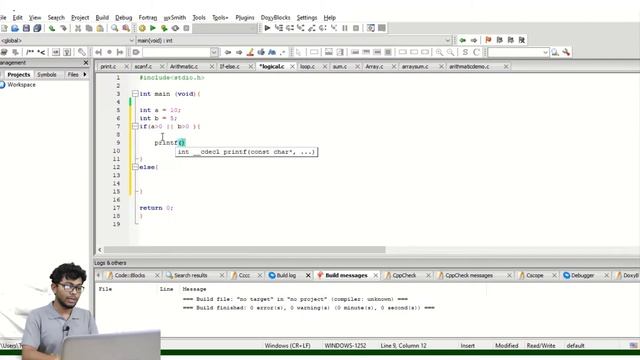Click the Abort build icon
The width and height of the screenshot is (640, 360).
186,28
